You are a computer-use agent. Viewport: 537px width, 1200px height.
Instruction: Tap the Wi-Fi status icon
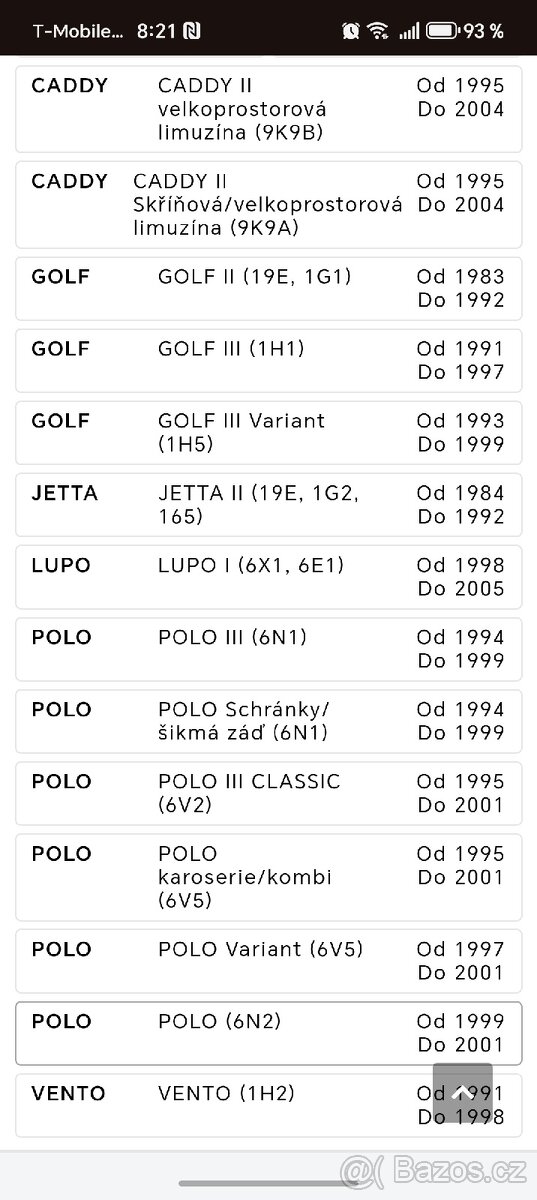click(x=378, y=30)
